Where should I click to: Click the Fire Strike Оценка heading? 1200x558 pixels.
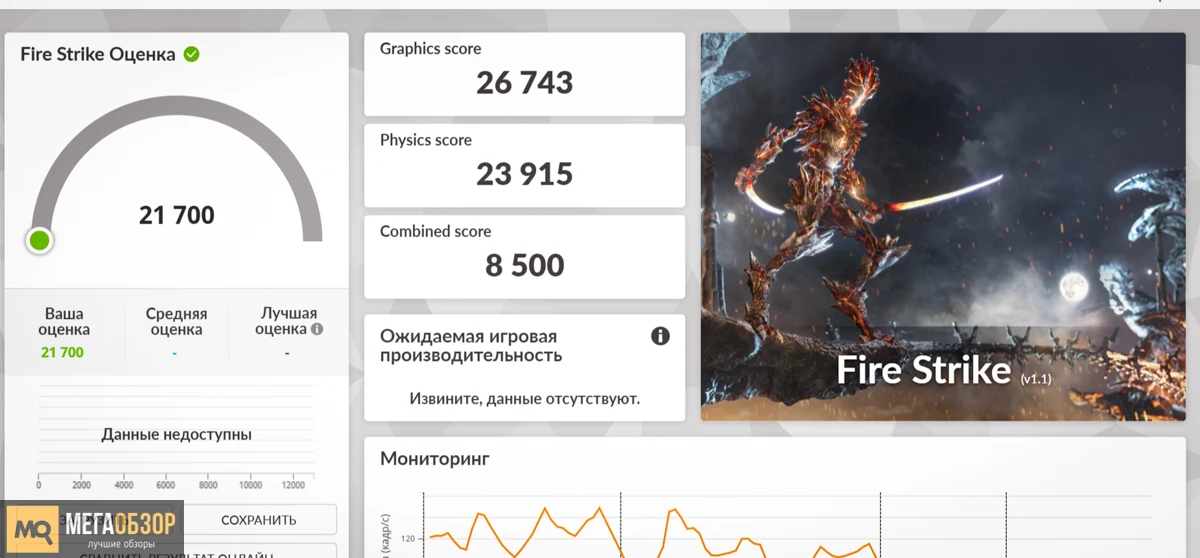(98, 54)
